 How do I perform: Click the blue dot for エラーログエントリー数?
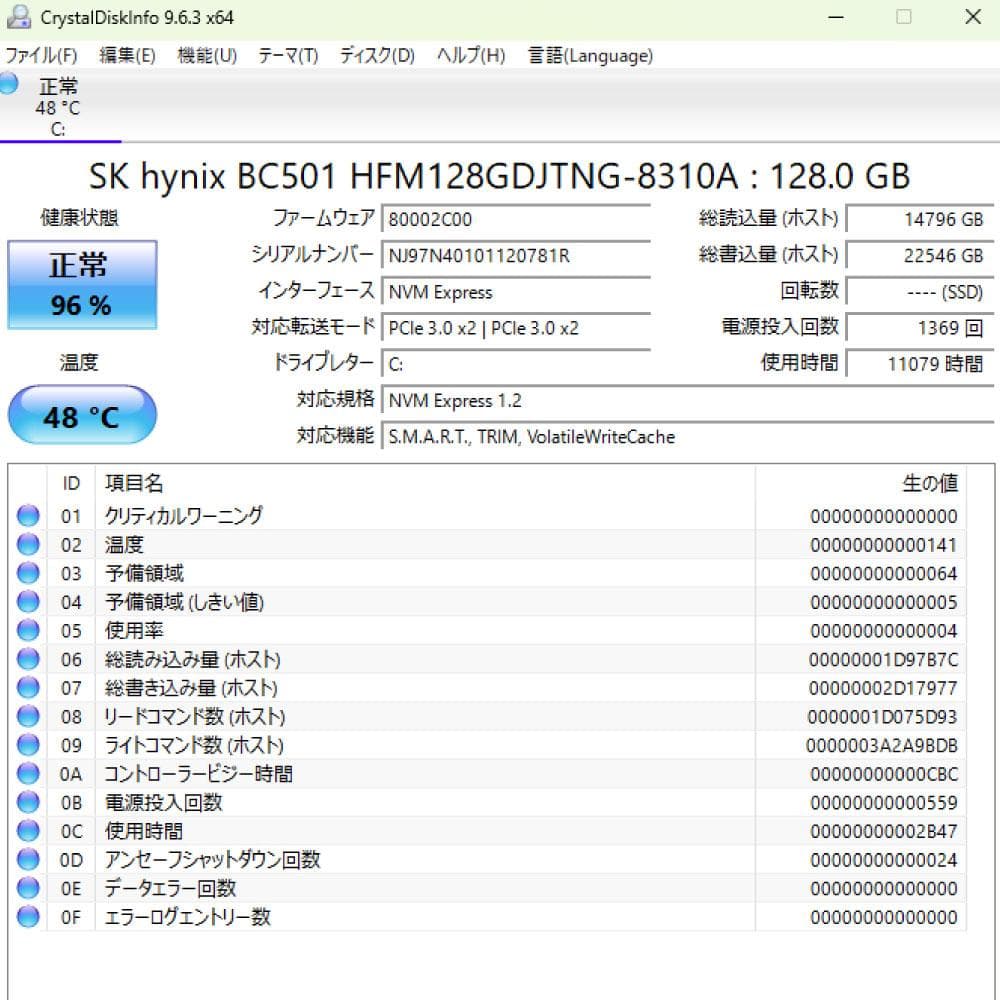[29, 916]
